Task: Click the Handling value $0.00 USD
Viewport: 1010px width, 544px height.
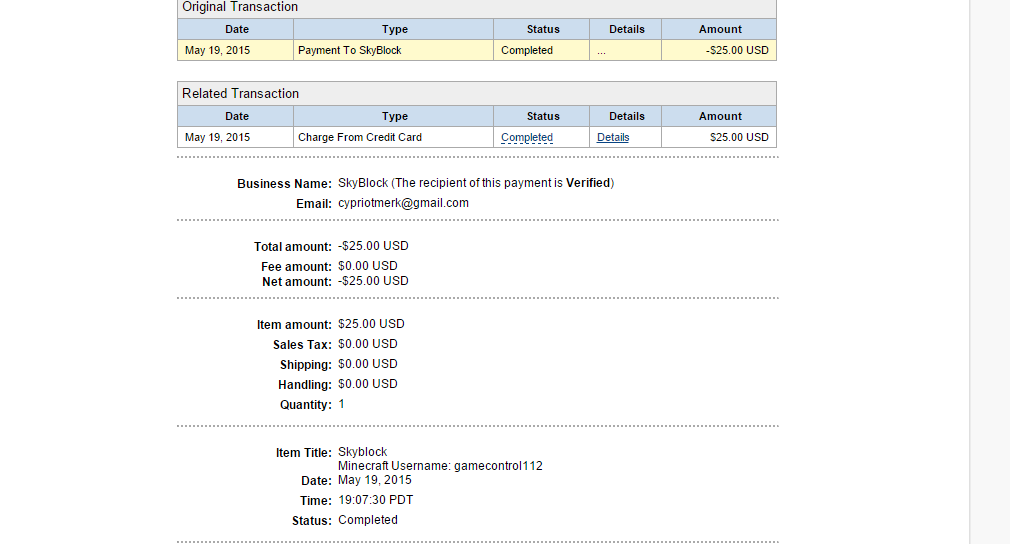Action: coord(367,384)
